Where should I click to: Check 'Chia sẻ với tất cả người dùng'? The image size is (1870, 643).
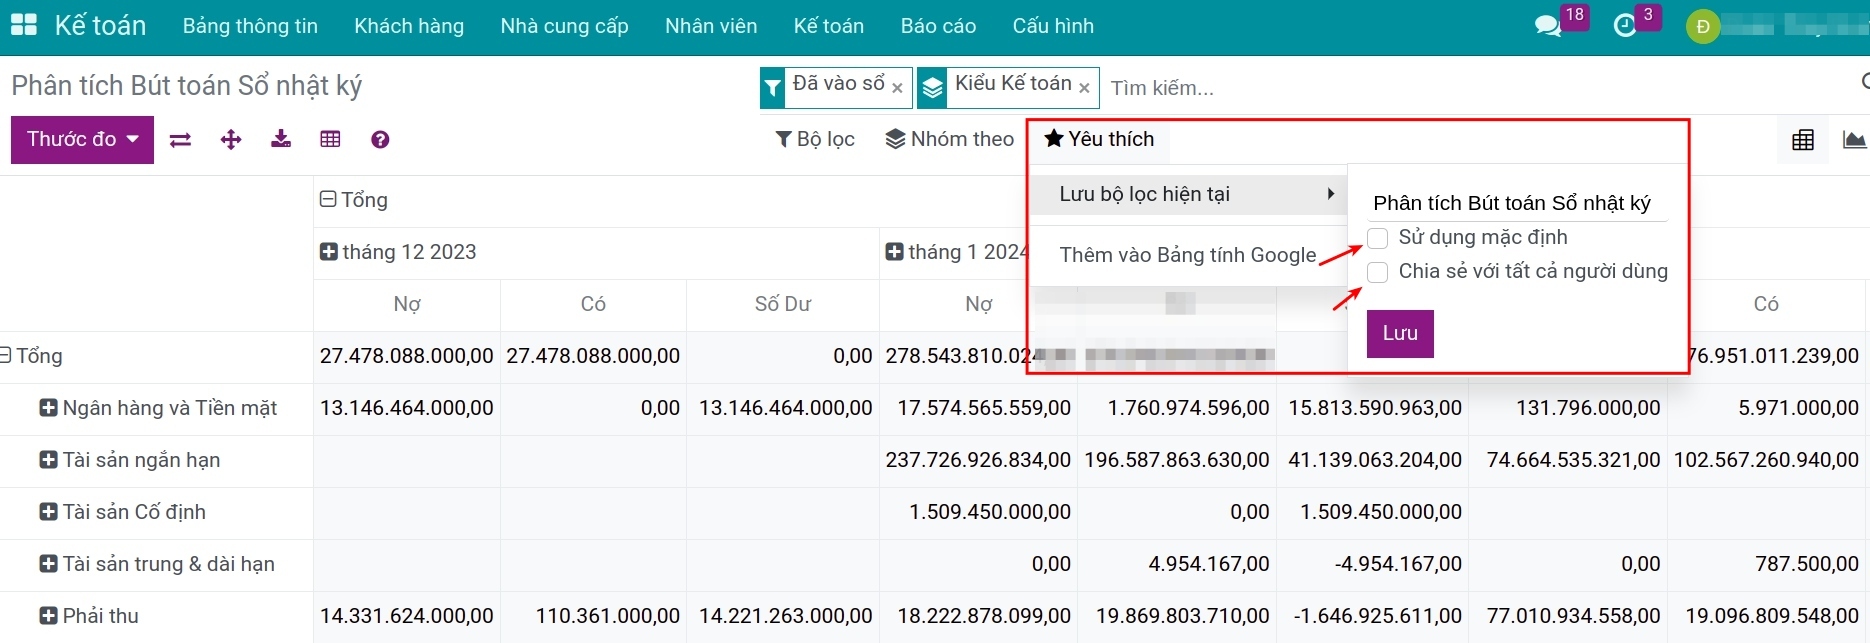coord(1378,272)
